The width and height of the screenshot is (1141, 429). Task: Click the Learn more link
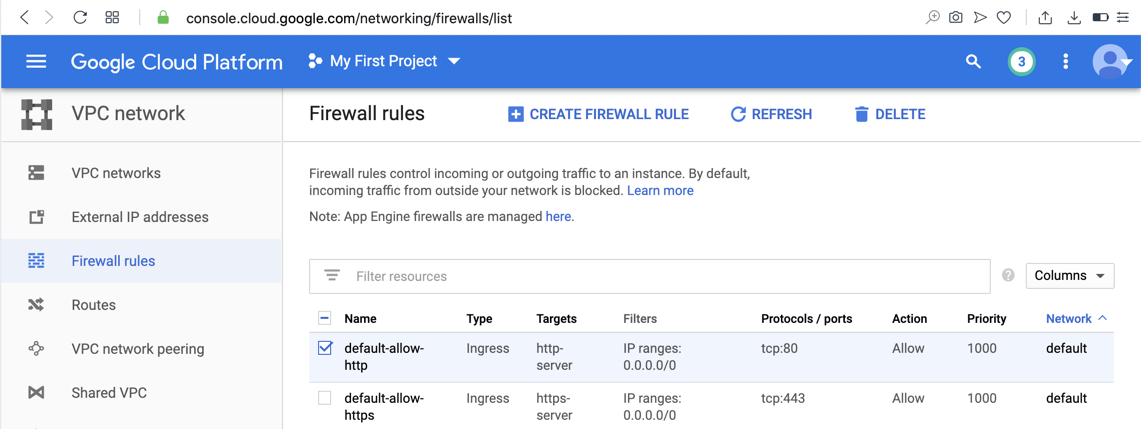[659, 190]
